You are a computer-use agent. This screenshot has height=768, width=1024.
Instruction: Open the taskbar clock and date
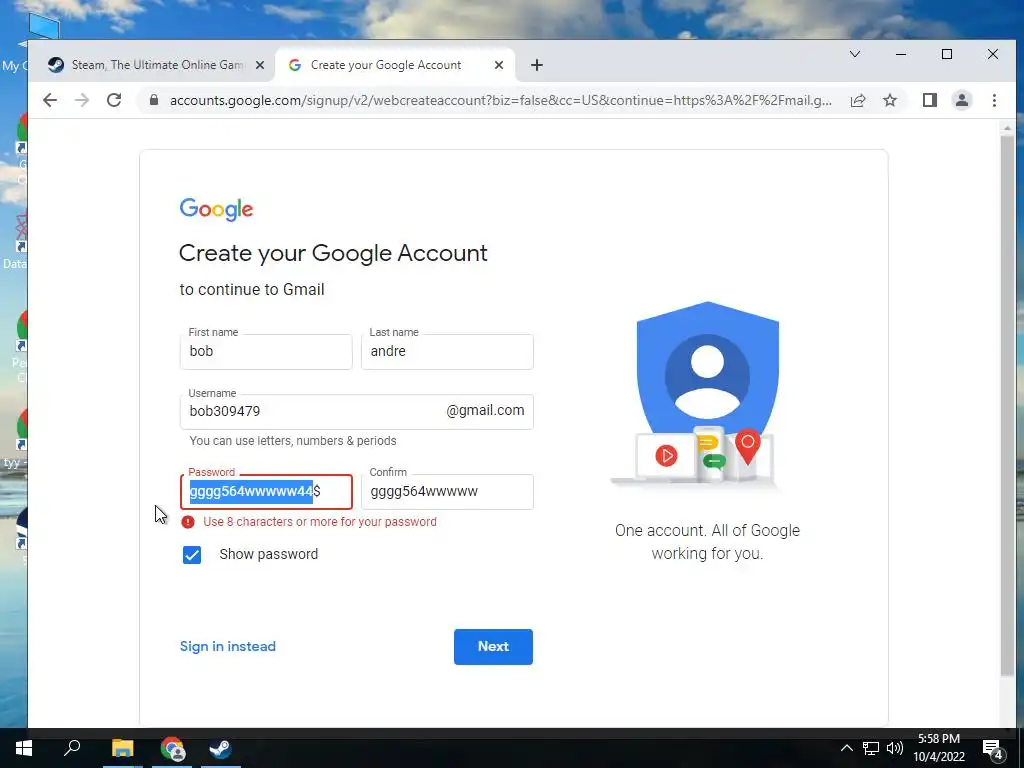pyautogui.click(x=938, y=748)
